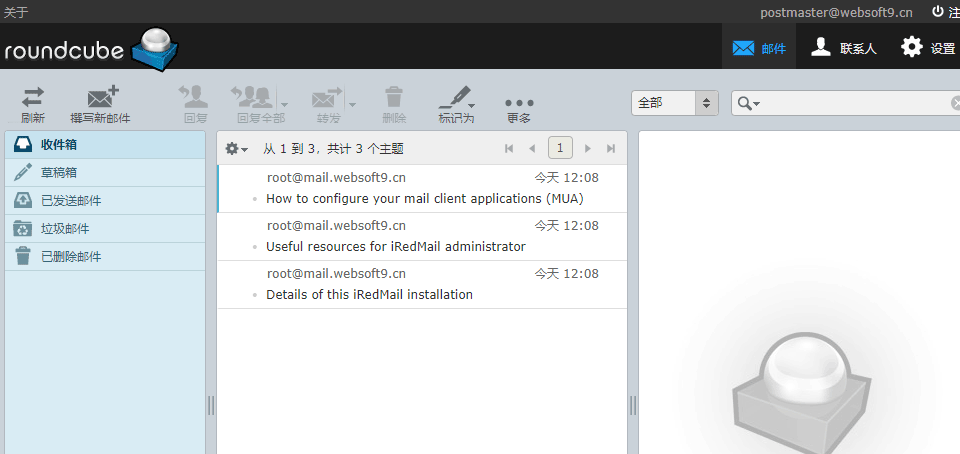This screenshot has height=454, width=960.
Task: Click the 更多 three-dots icon
Action: 519,103
